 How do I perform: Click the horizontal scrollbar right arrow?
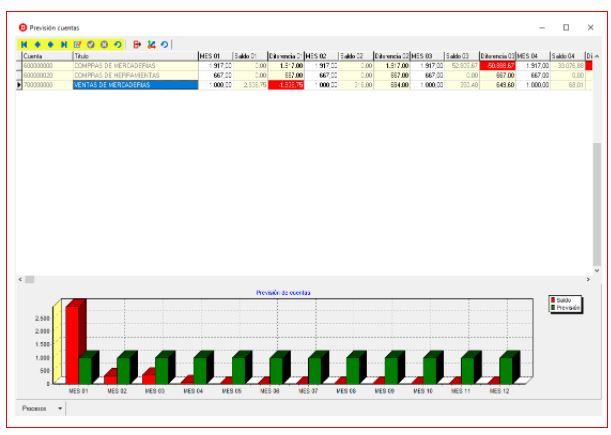pyautogui.click(x=588, y=279)
